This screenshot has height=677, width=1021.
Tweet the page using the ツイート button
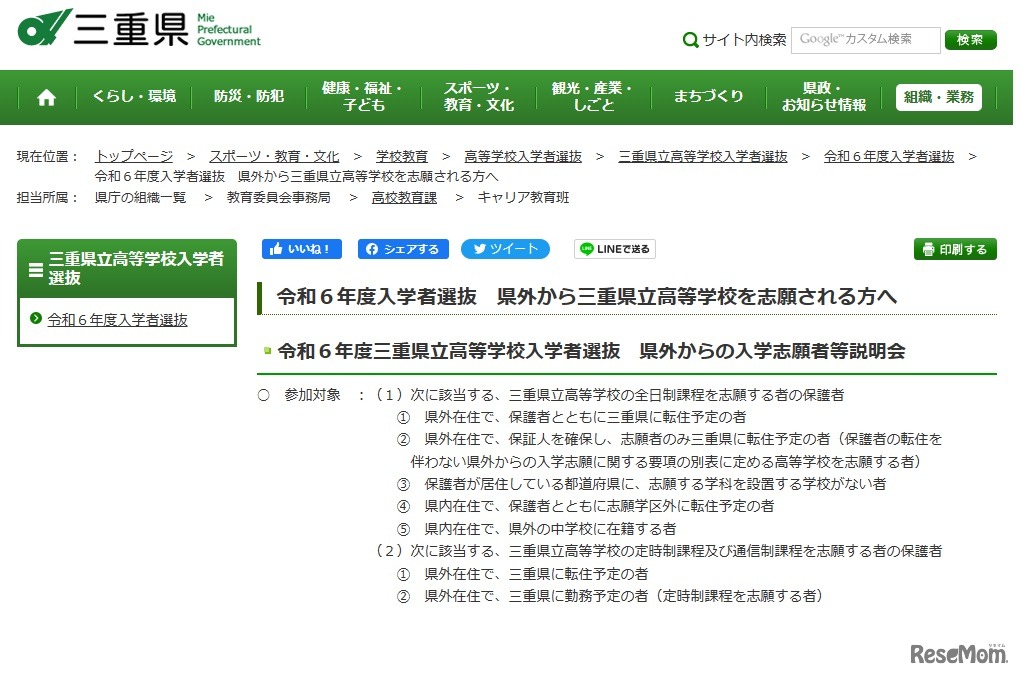[x=505, y=249]
